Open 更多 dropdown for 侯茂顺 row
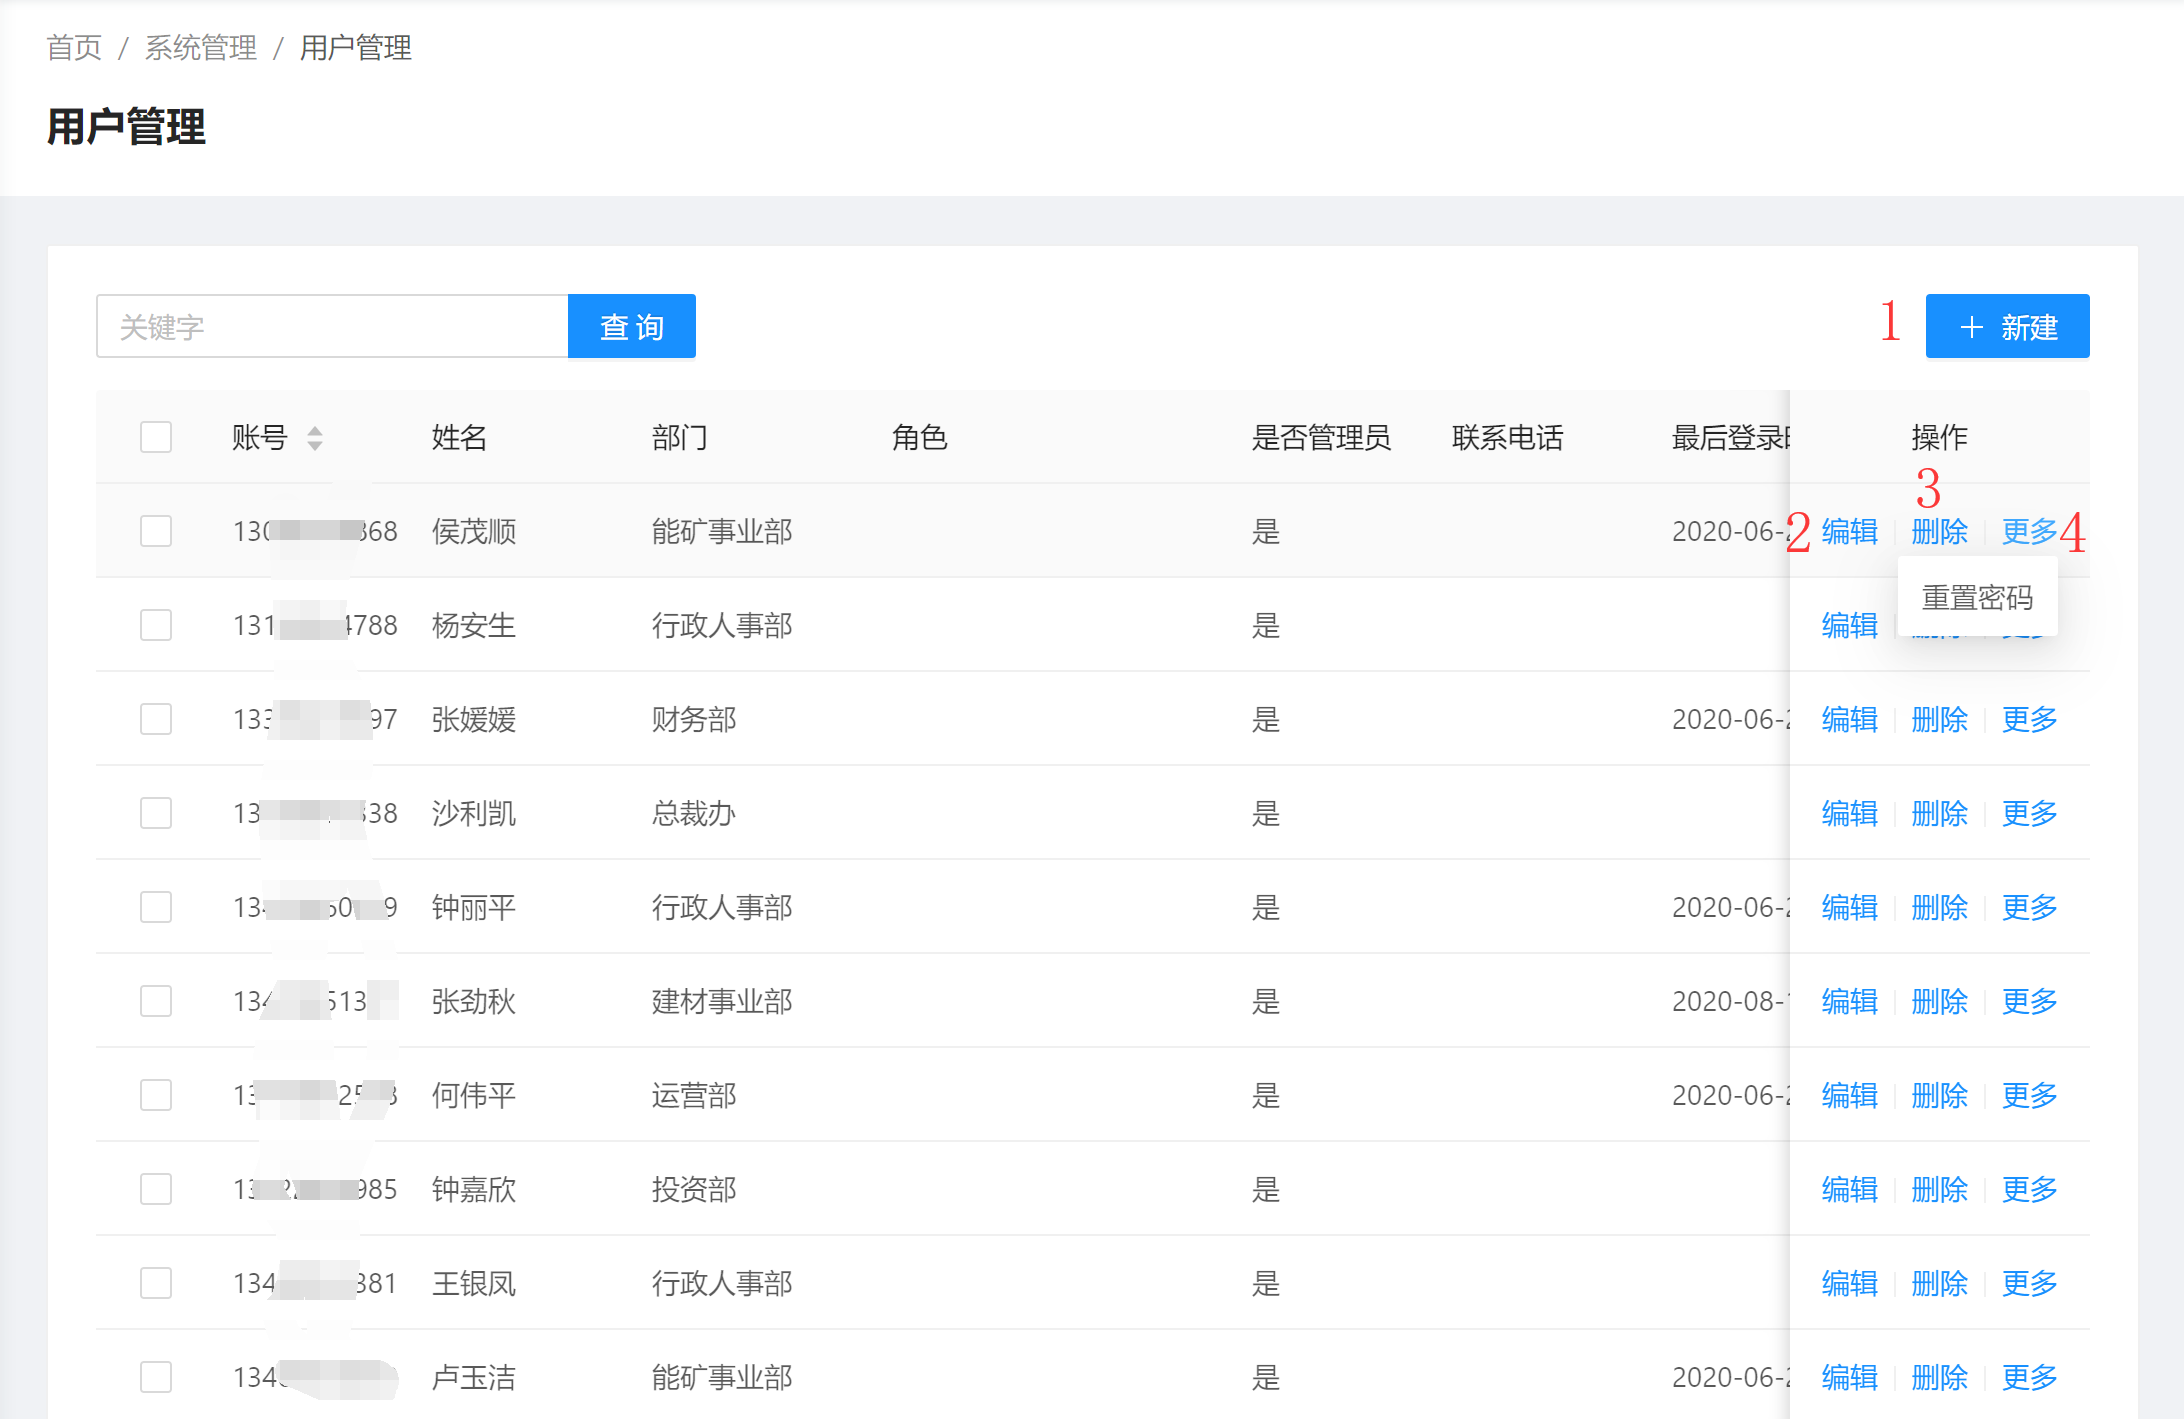This screenshot has height=1419, width=2184. click(2029, 531)
